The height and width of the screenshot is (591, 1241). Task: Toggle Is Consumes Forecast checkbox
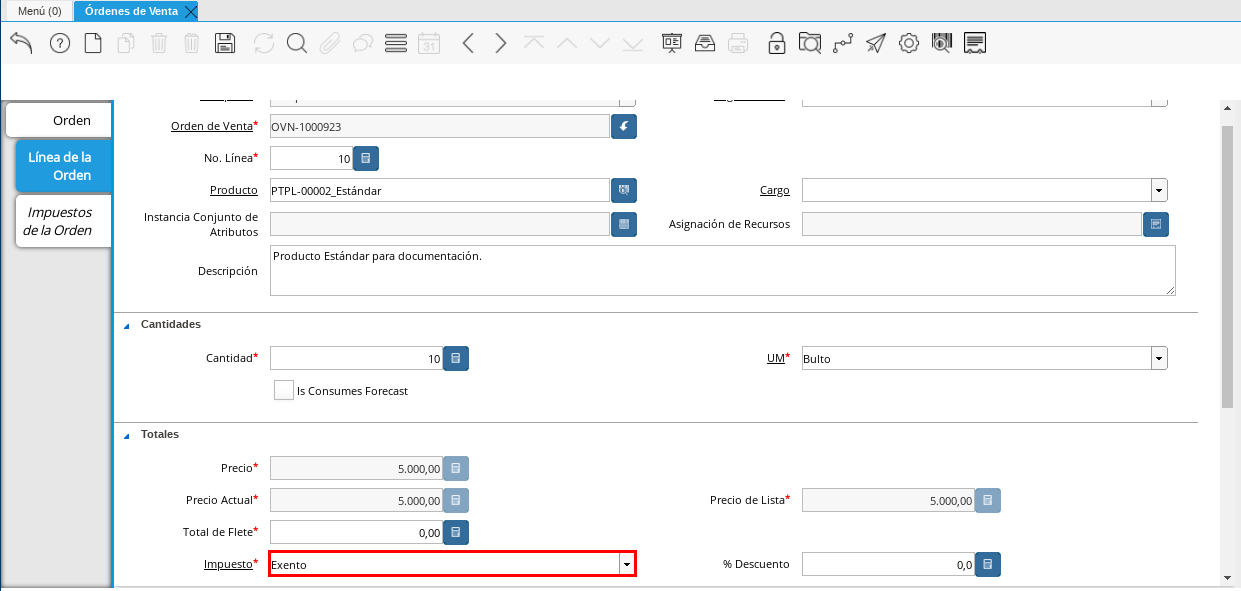284,390
